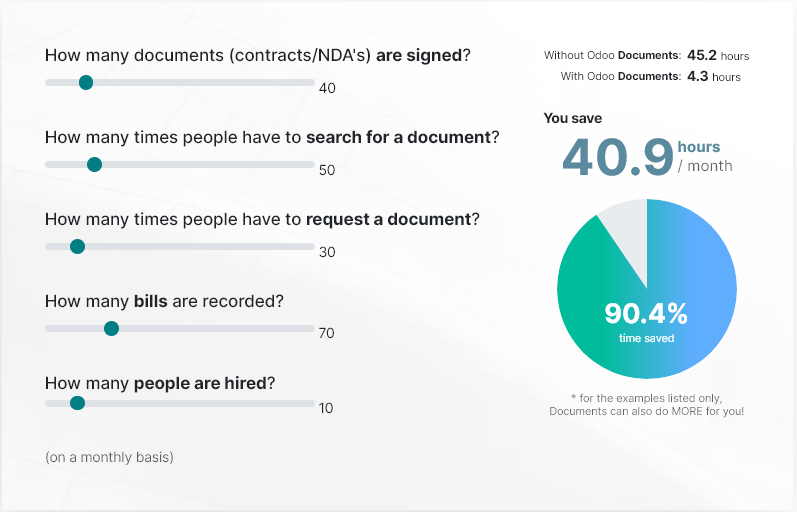Click the middle of the search for a document slider track
The width and height of the screenshot is (797, 512).
180,164
